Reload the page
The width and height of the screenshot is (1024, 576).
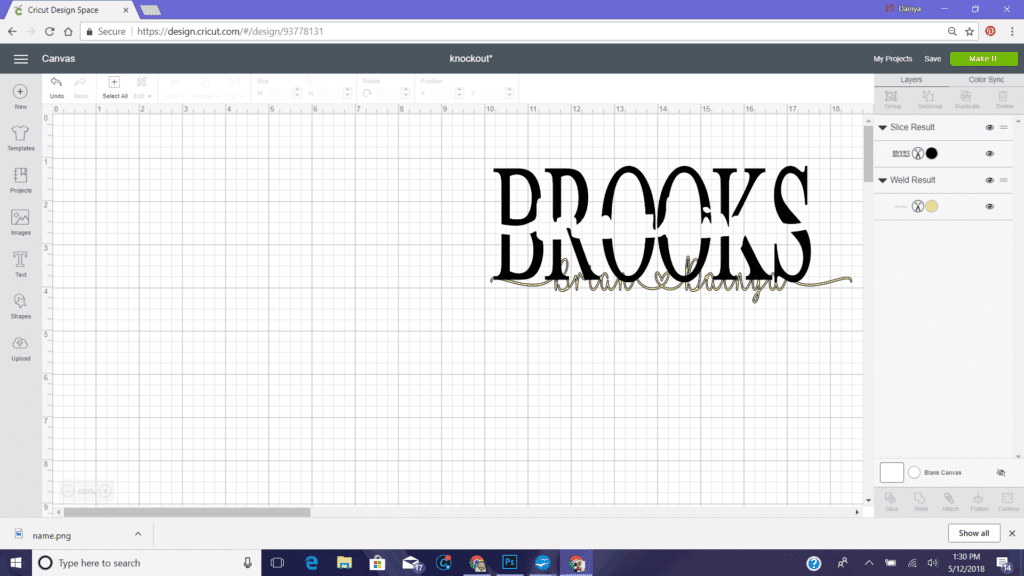coord(50,31)
